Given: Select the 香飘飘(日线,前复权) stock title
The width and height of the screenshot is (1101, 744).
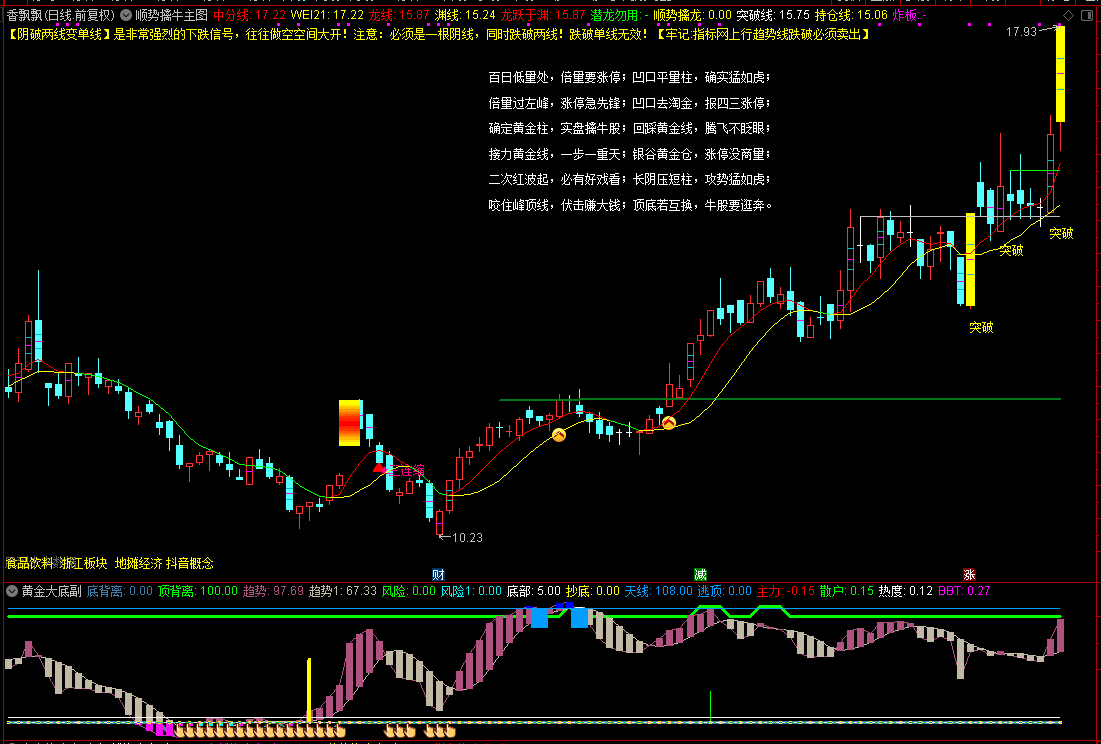Looking at the screenshot, I should 60,15.
